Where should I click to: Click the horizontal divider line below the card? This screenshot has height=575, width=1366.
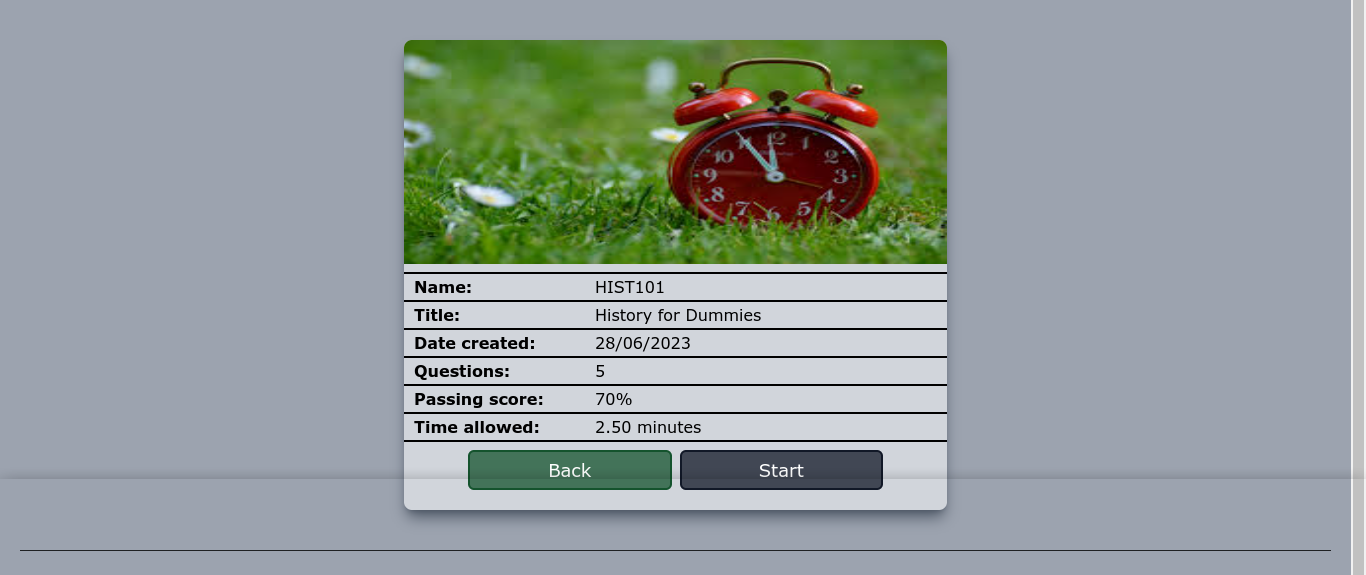pos(675,550)
